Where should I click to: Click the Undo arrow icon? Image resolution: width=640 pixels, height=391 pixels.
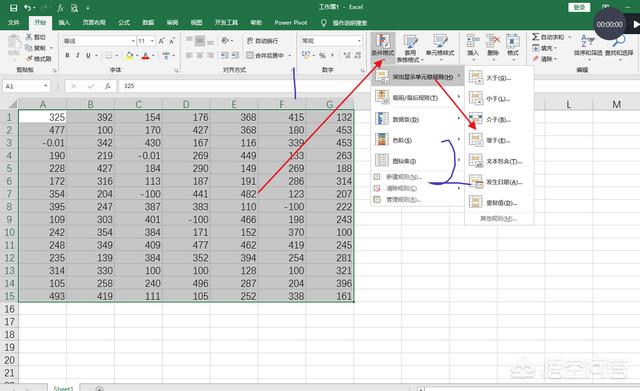(27, 8)
